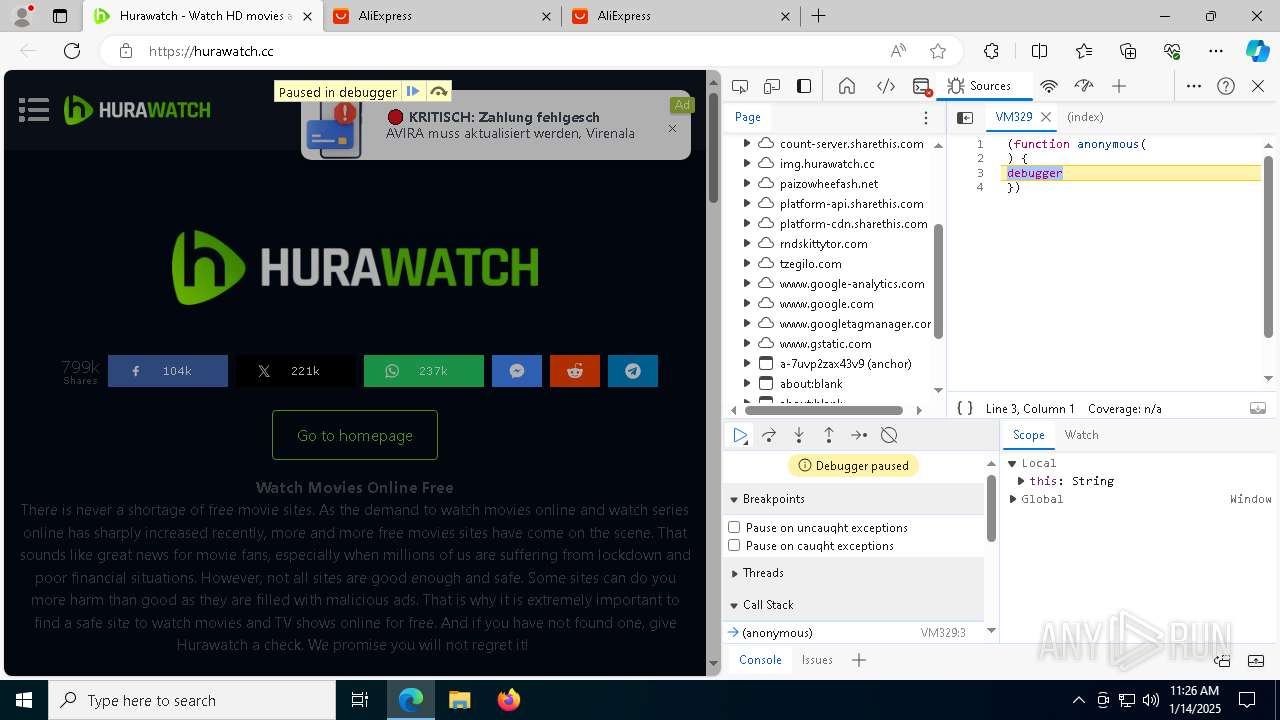This screenshot has height=720, width=1280.
Task: Switch to second AliExpress browser tab
Action: coord(683,16)
